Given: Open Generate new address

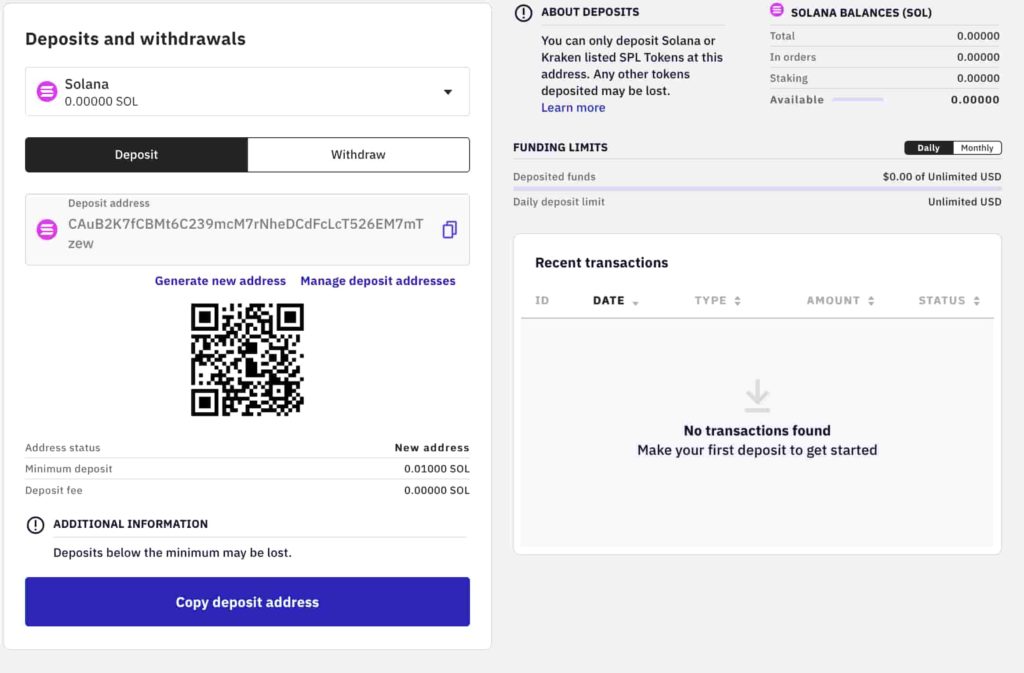Looking at the screenshot, I should coord(220,281).
